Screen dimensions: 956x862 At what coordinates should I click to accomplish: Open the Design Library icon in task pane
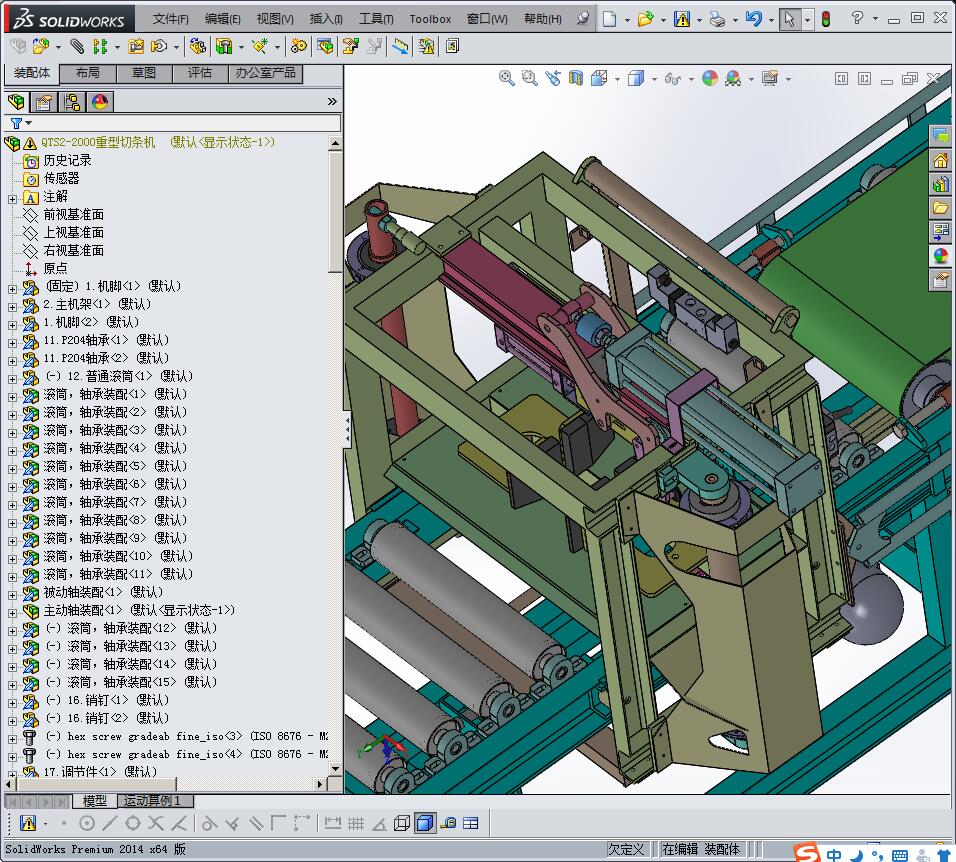[940, 184]
